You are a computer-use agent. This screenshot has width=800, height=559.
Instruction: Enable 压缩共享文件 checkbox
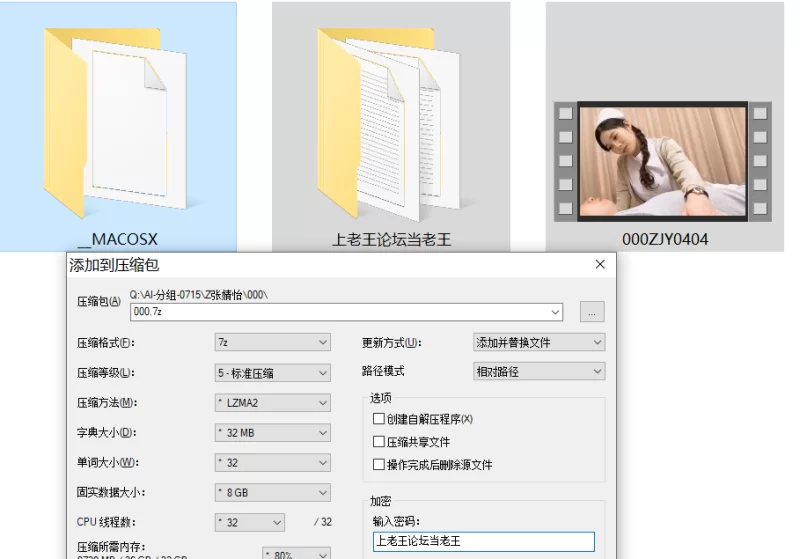coord(379,442)
